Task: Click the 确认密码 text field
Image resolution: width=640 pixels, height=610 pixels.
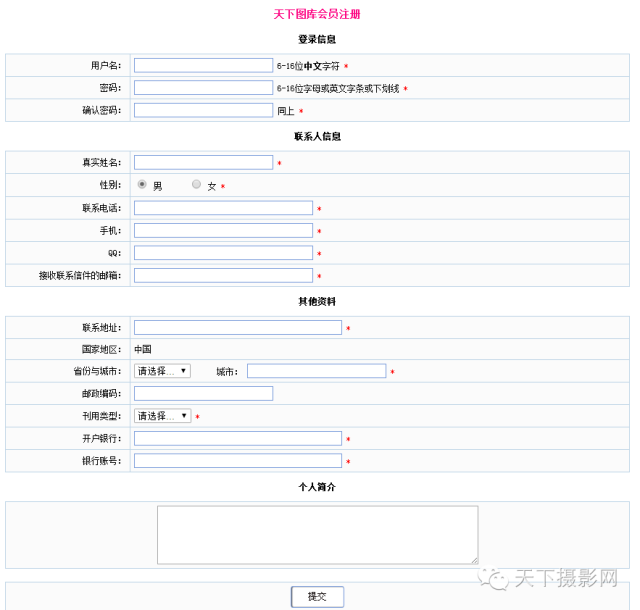Action: (203, 110)
